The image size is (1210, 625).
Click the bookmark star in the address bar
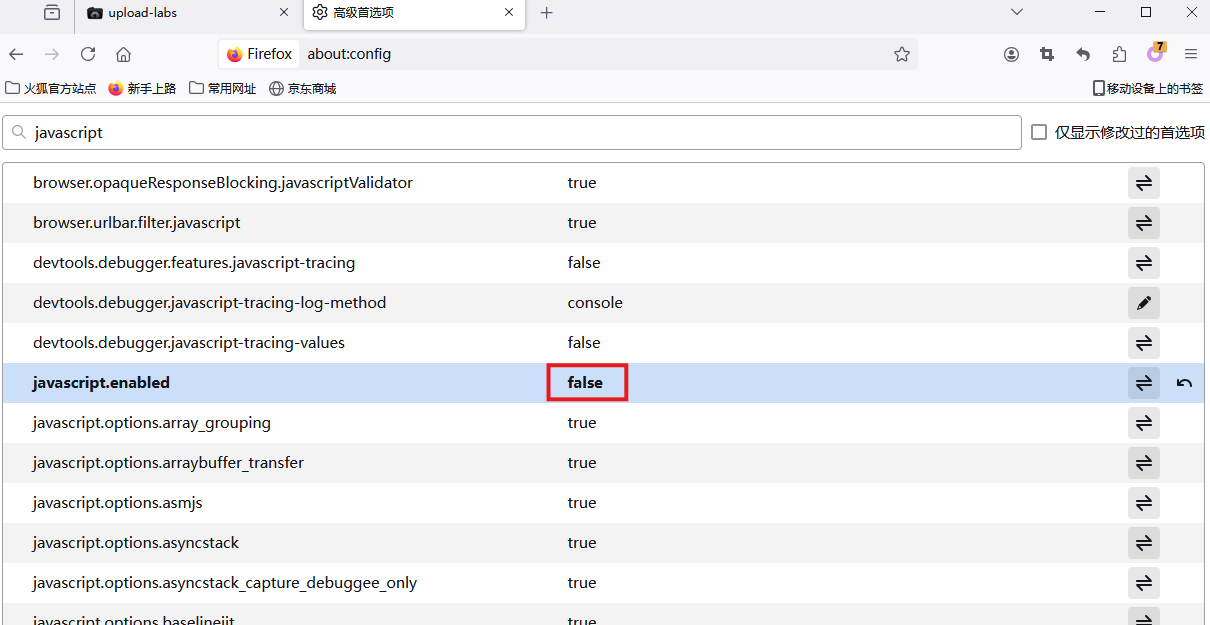point(901,54)
